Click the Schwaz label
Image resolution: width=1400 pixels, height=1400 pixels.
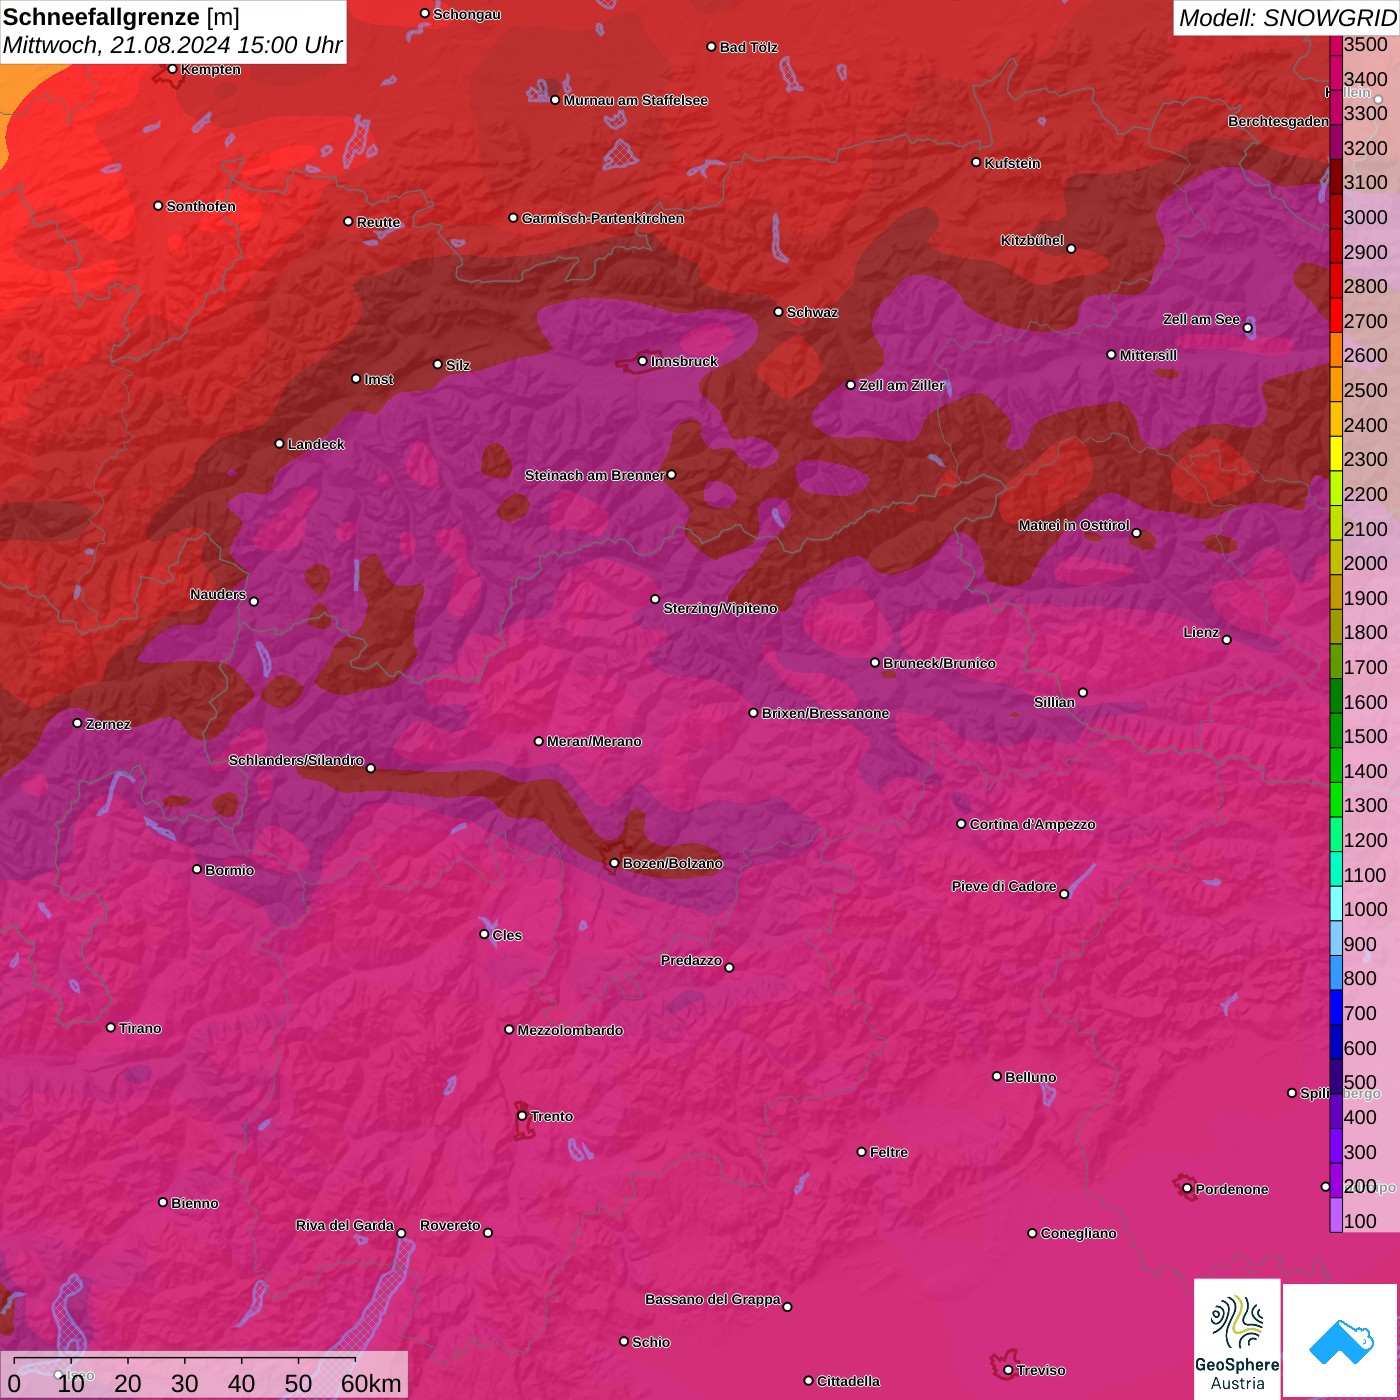tap(812, 312)
